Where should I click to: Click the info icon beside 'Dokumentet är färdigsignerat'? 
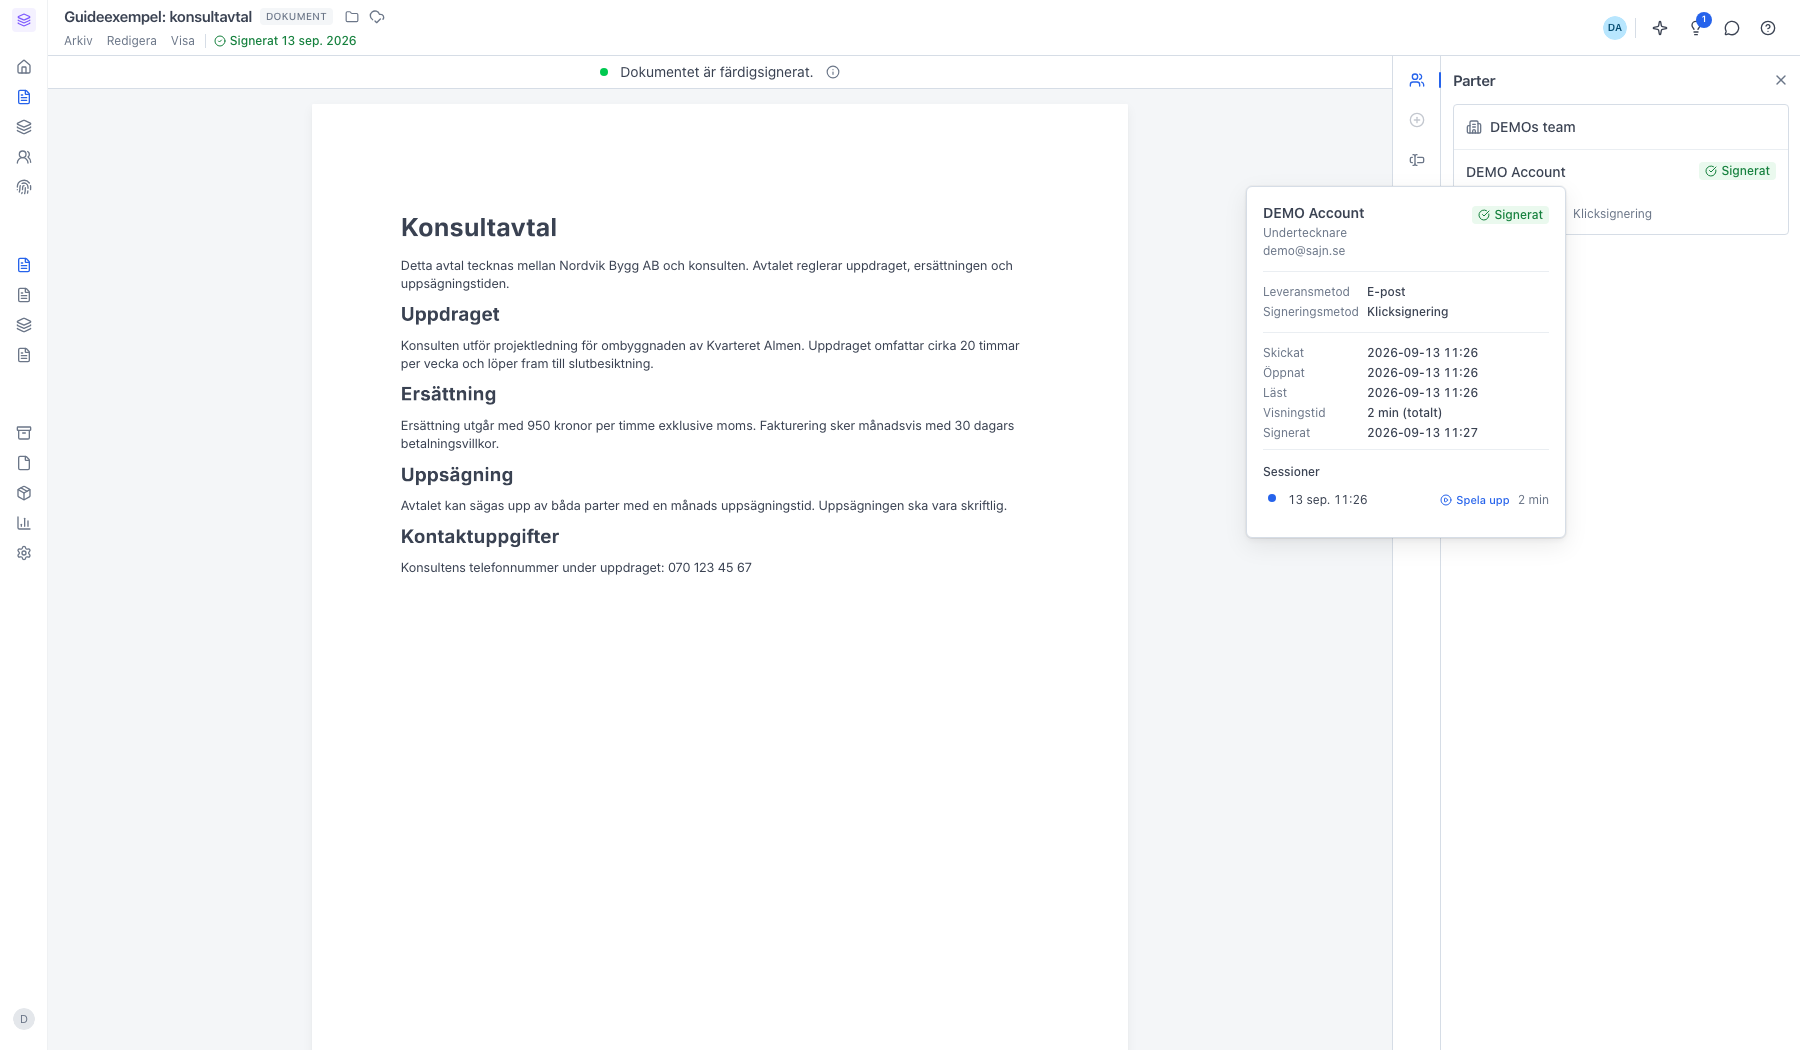click(833, 72)
